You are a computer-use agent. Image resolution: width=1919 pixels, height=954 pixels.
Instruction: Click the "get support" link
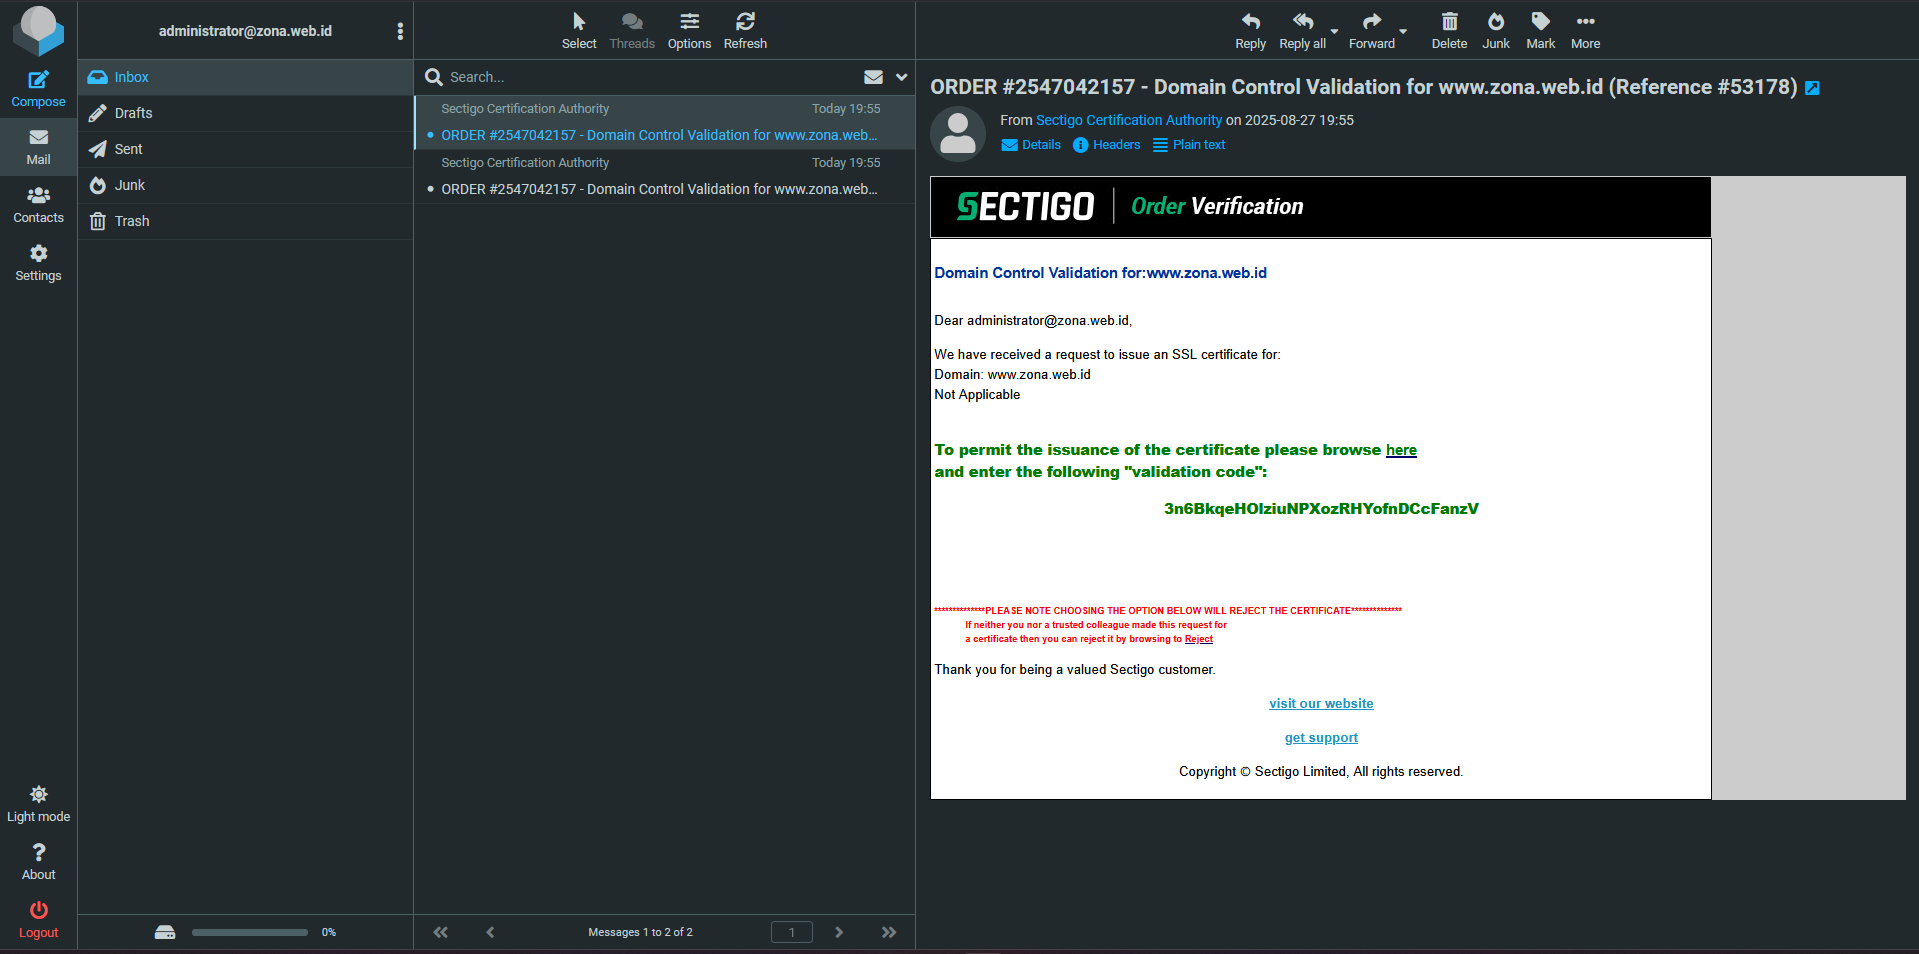point(1320,738)
